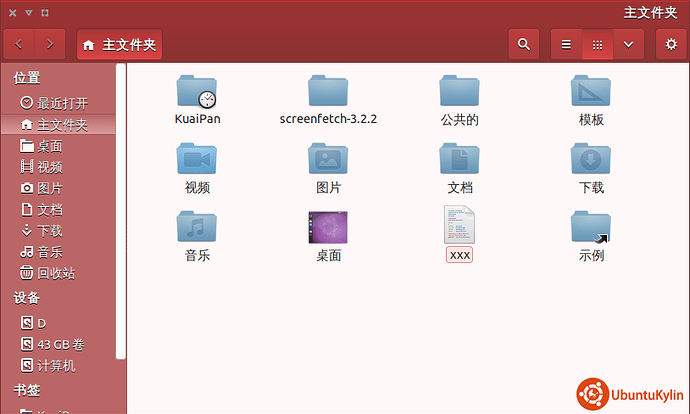Screen dimensions: 690x414
Task: Switch to list view
Action: 566,44
